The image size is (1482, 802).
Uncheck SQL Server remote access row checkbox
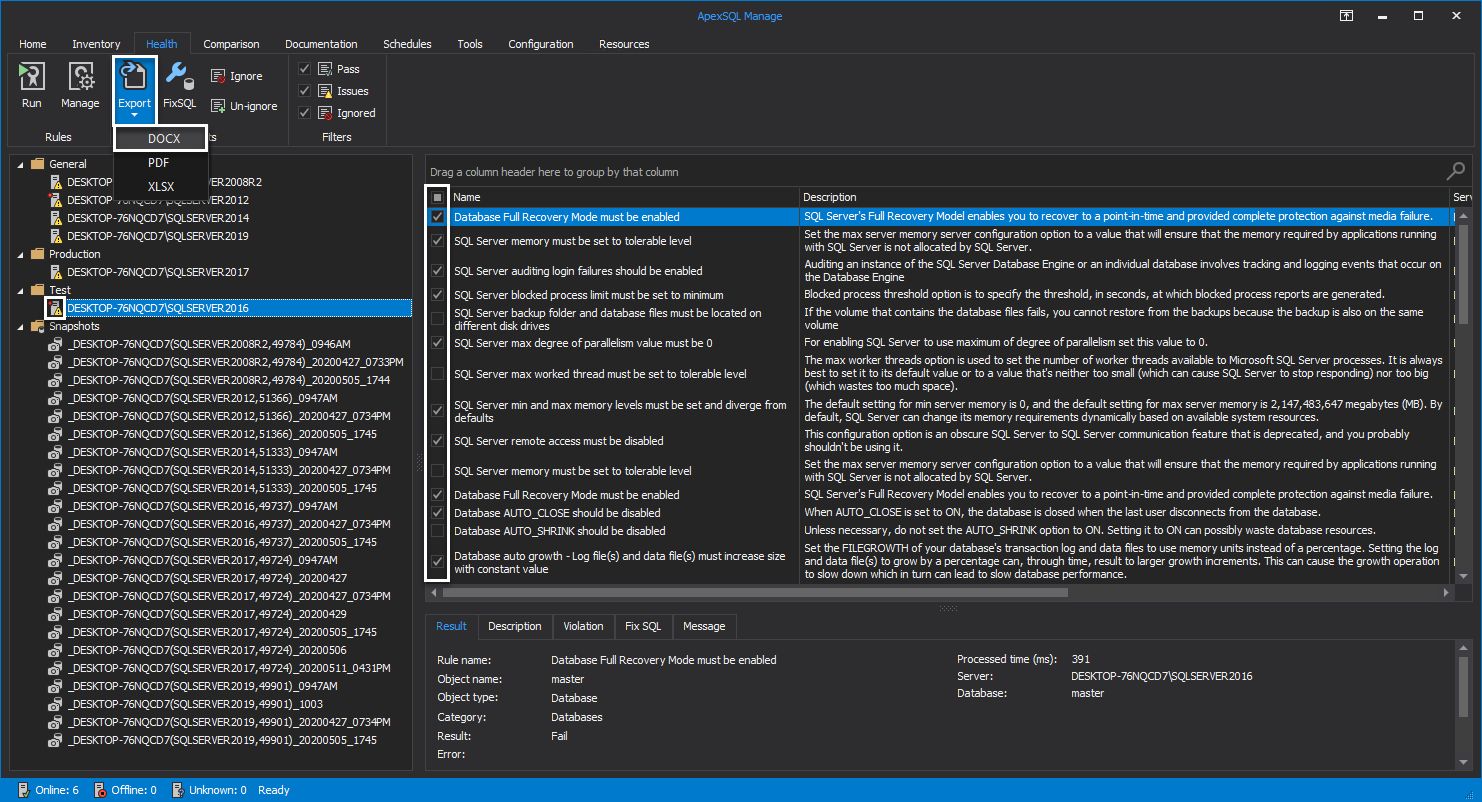(437, 441)
